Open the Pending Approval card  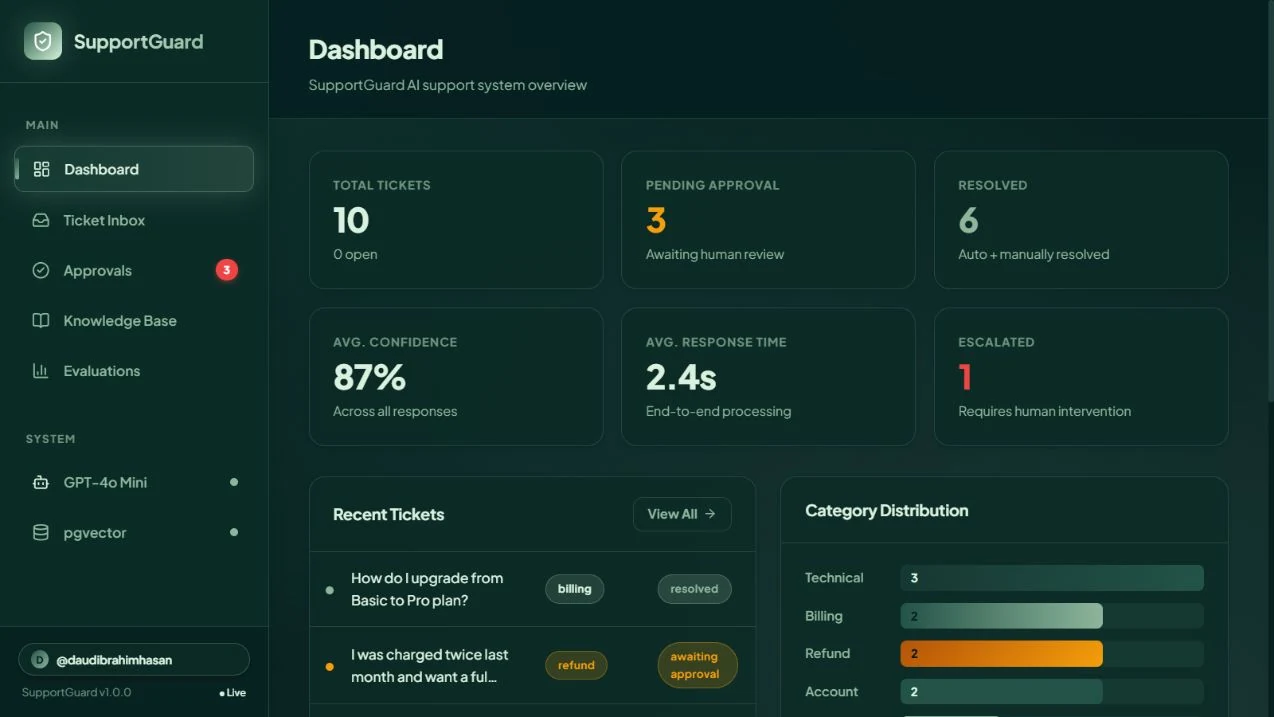coord(768,220)
